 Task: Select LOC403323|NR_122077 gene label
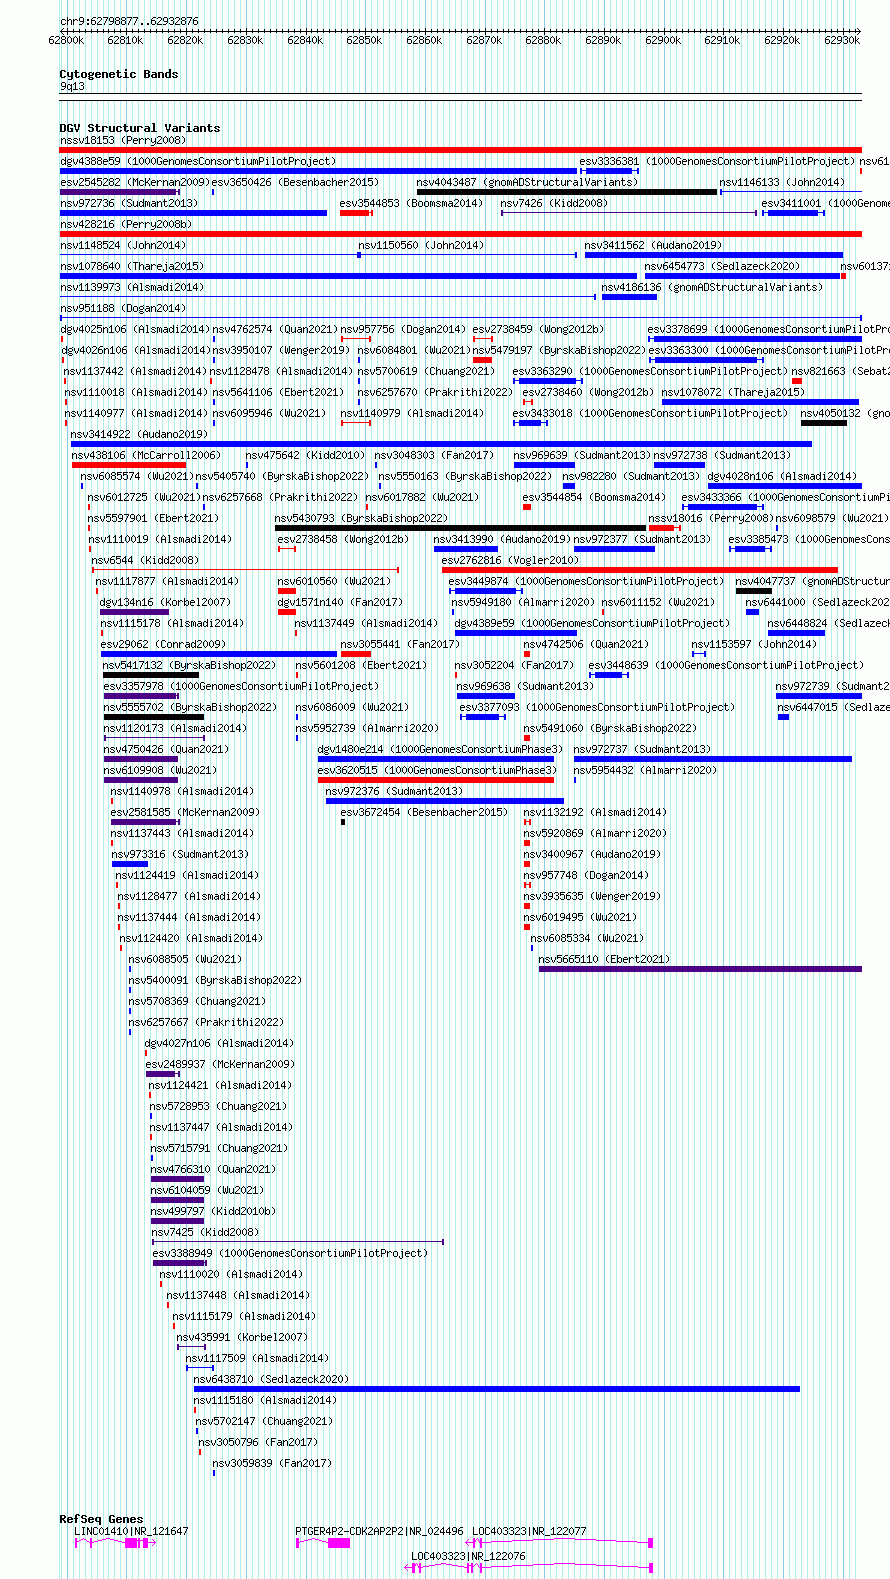[530, 1532]
